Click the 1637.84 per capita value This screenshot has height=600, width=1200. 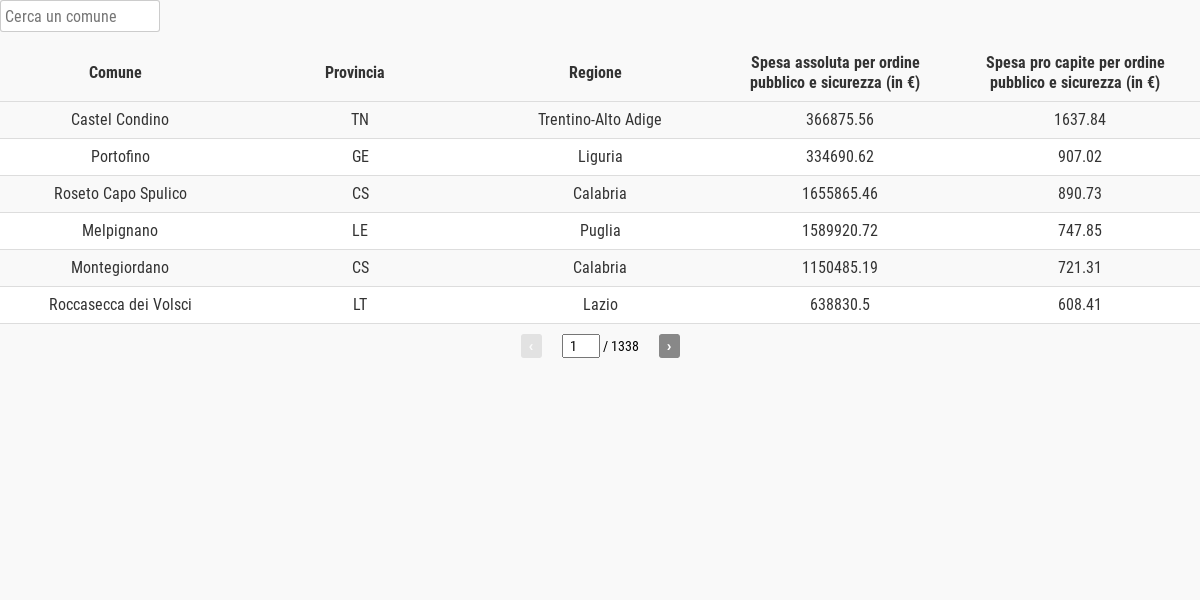tap(1080, 119)
